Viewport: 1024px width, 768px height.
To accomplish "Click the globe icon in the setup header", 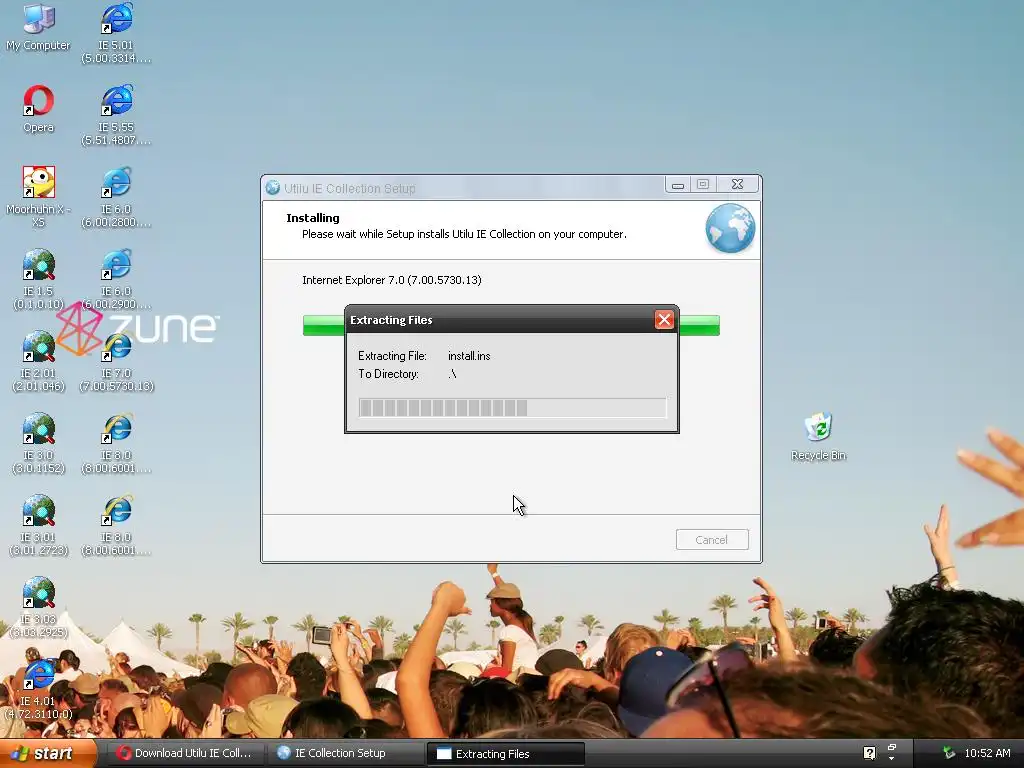I will pyautogui.click(x=730, y=229).
